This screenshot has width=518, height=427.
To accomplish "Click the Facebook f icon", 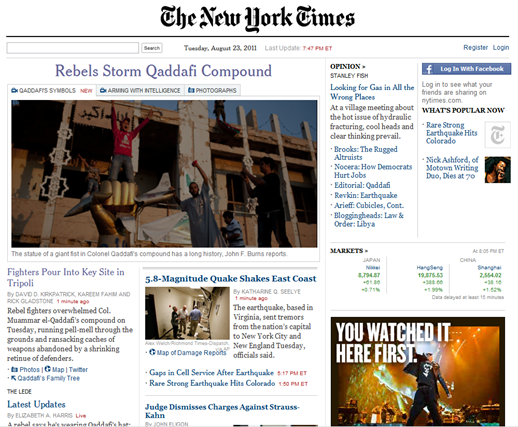I will 429,69.
